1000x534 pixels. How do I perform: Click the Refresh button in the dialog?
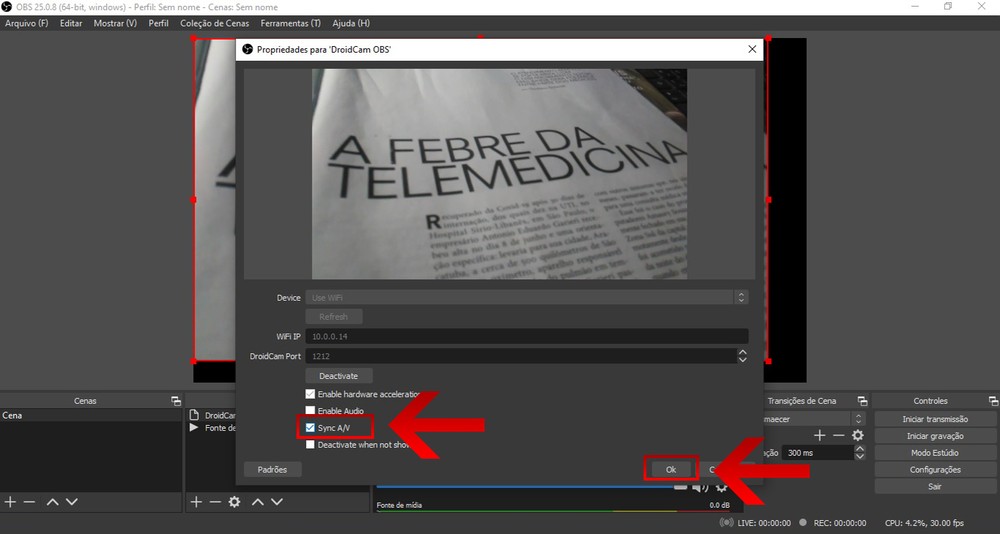tap(334, 316)
